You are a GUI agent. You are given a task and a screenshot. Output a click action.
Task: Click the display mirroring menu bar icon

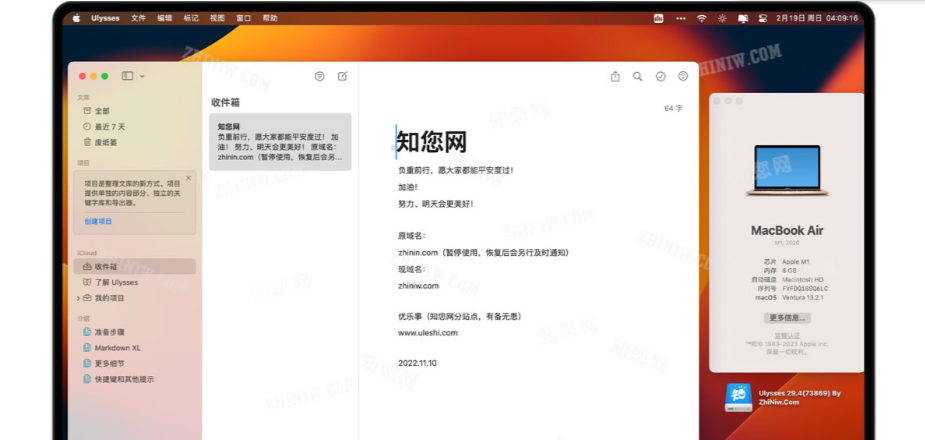[x=743, y=18]
